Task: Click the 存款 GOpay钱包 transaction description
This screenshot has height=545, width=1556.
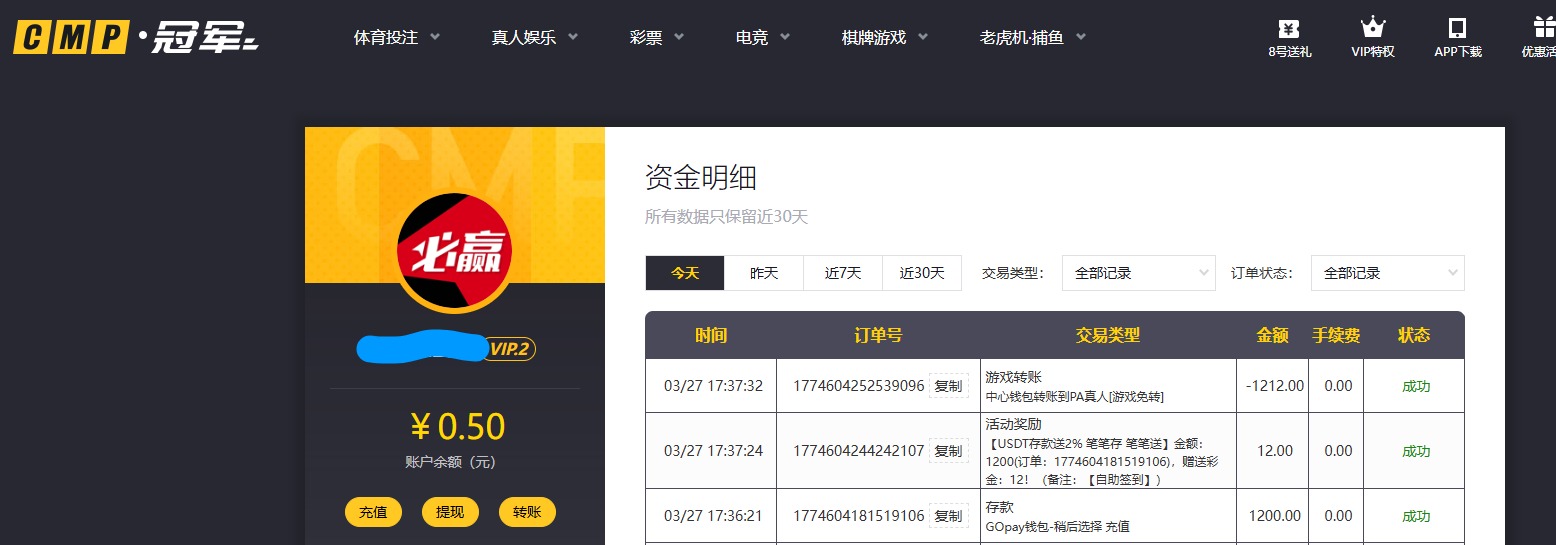Action: [1058, 516]
